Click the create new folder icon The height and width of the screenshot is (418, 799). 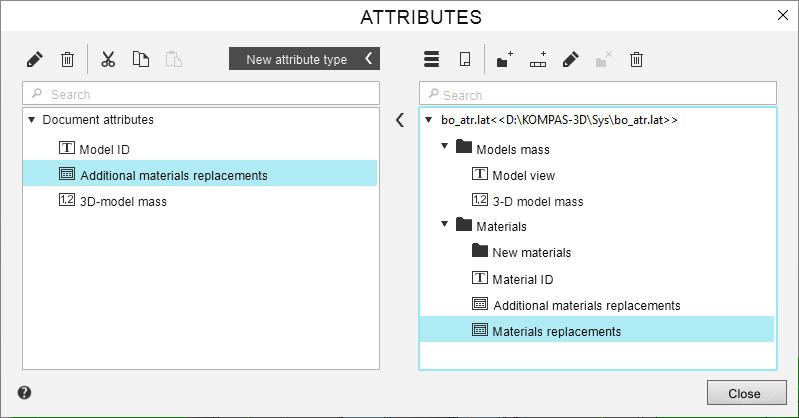[505, 60]
